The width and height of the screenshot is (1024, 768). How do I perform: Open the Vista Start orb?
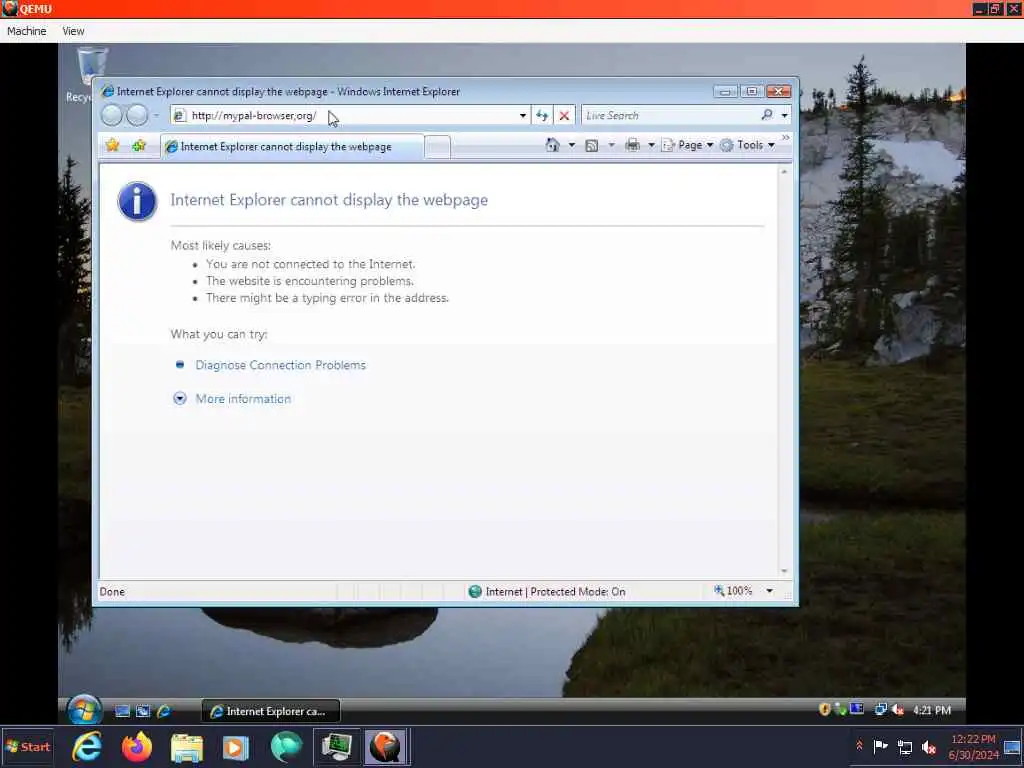(84, 710)
